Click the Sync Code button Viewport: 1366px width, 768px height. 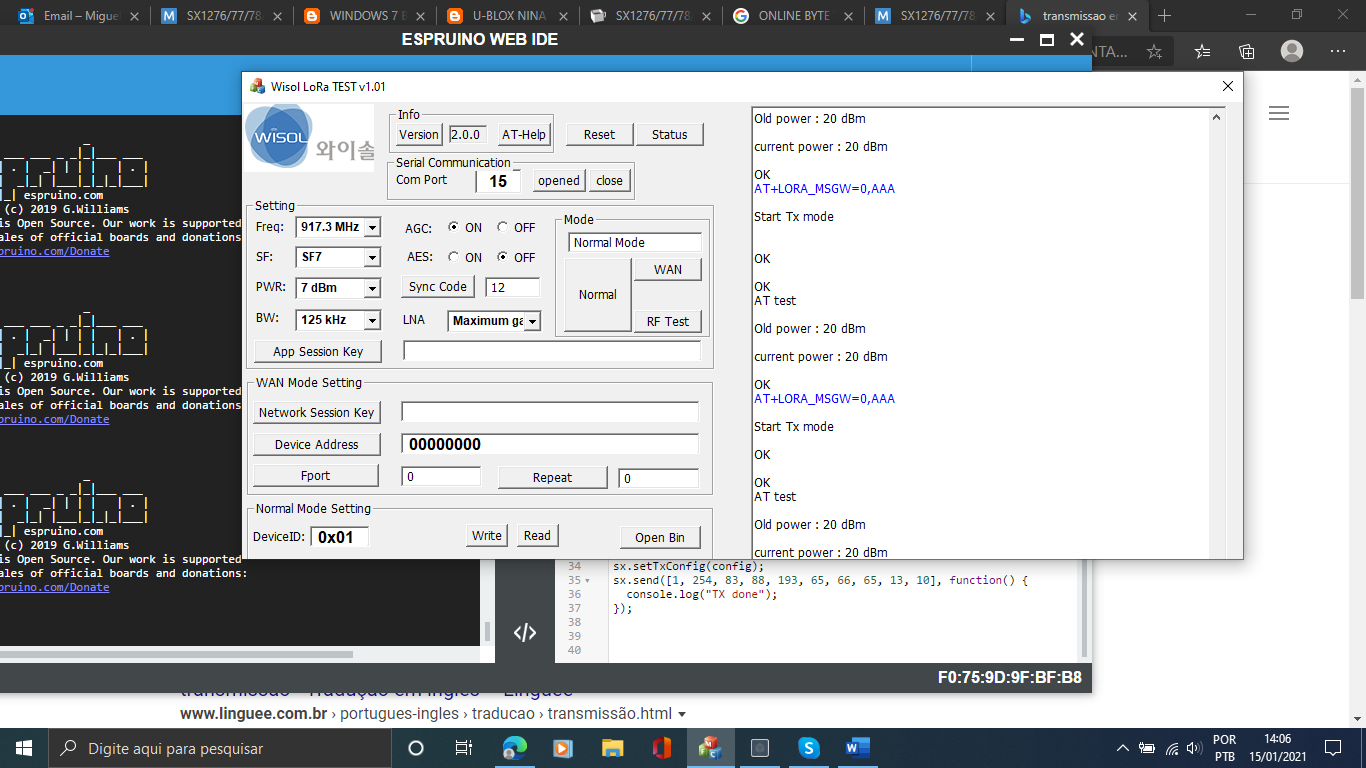click(438, 287)
